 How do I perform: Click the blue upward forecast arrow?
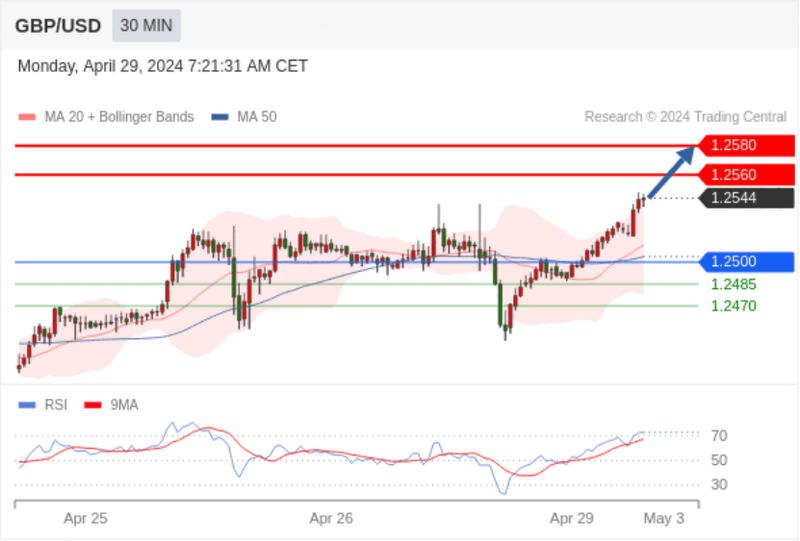[x=672, y=171]
